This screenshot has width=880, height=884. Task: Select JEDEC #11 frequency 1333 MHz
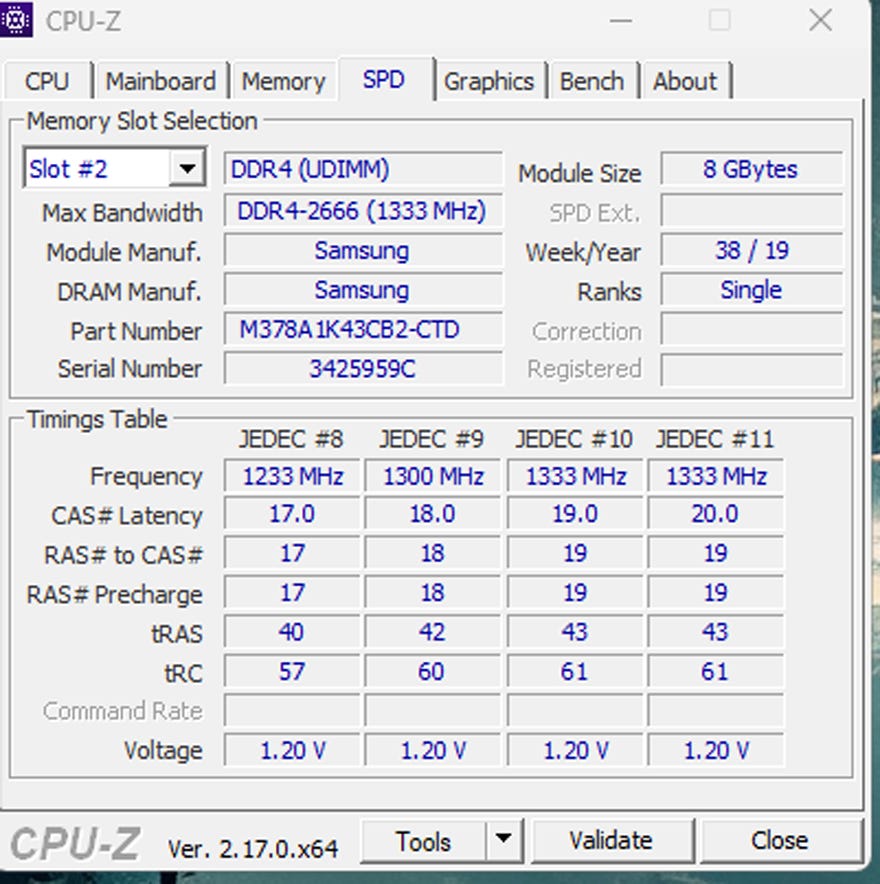pos(716,476)
